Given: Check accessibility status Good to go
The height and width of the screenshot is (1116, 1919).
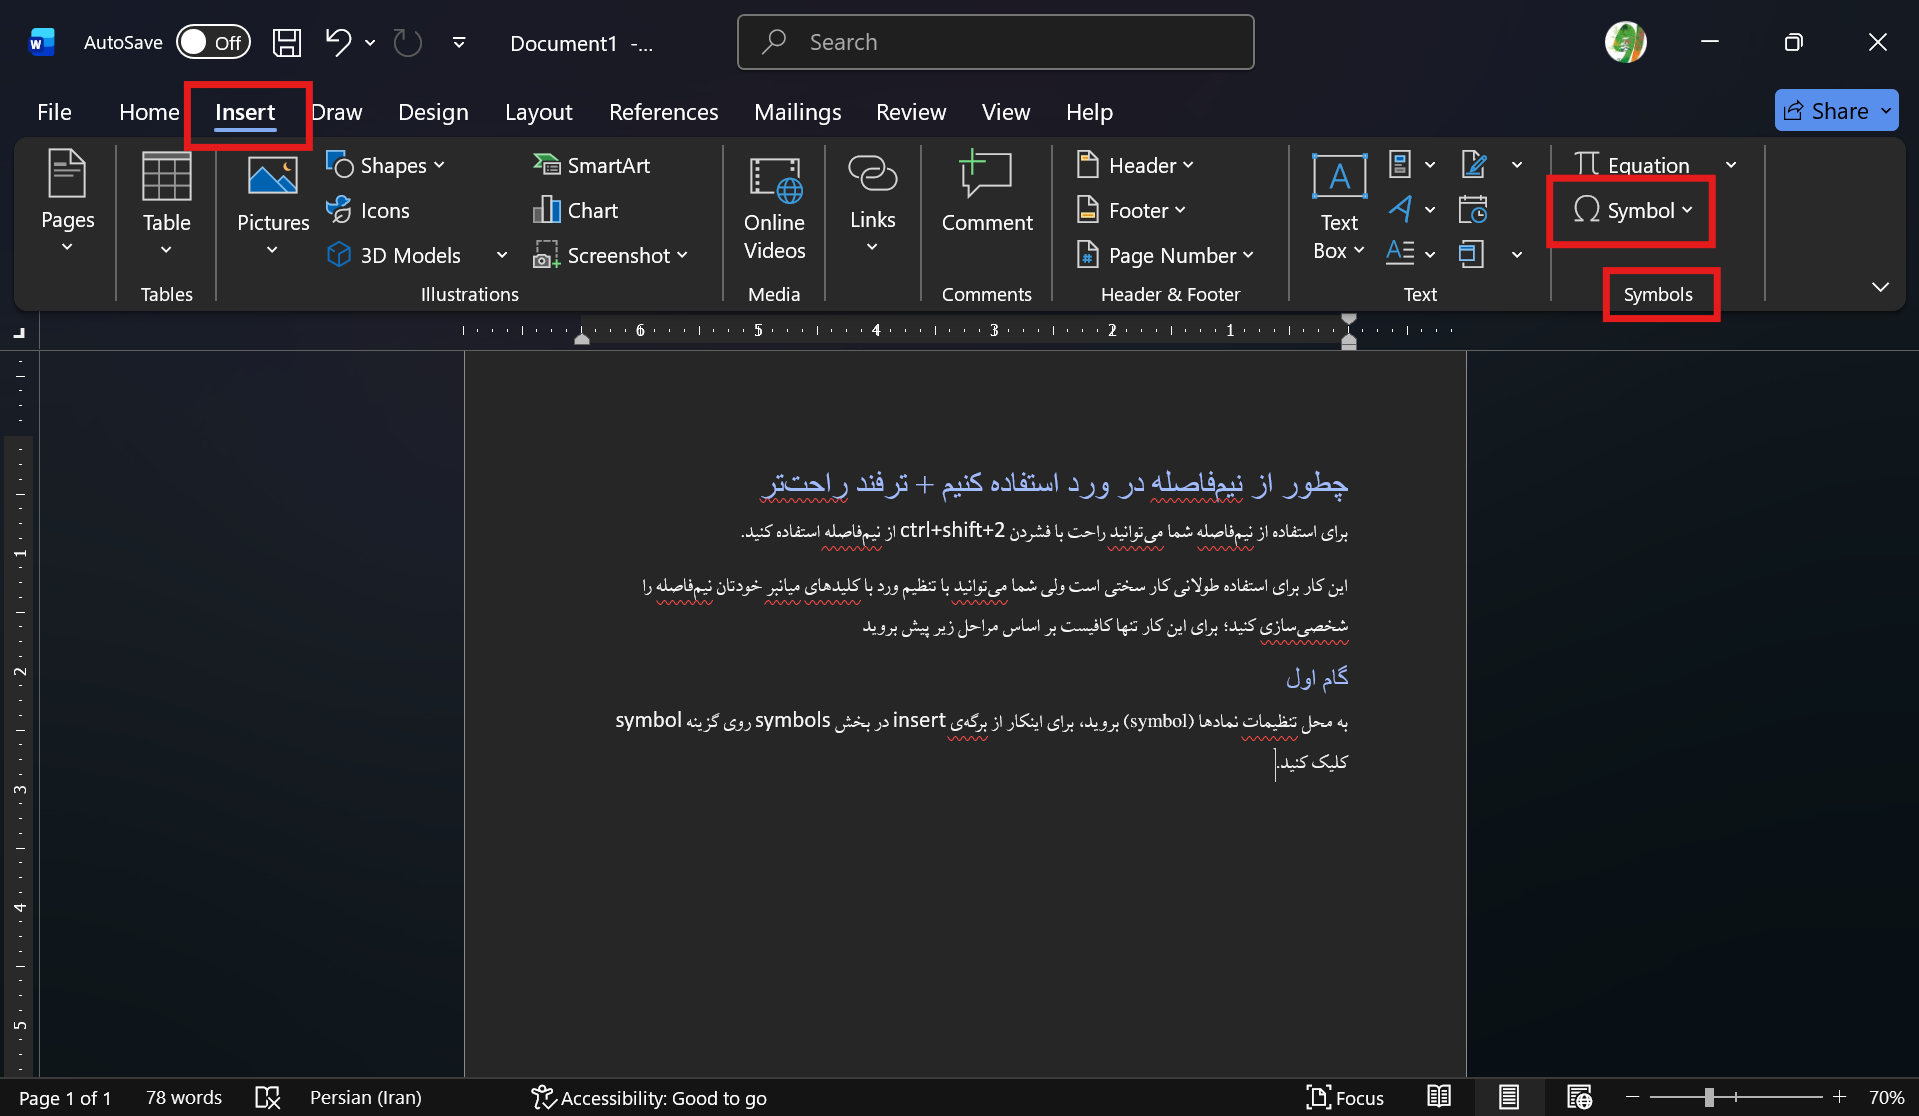Looking at the screenshot, I should (648, 1096).
